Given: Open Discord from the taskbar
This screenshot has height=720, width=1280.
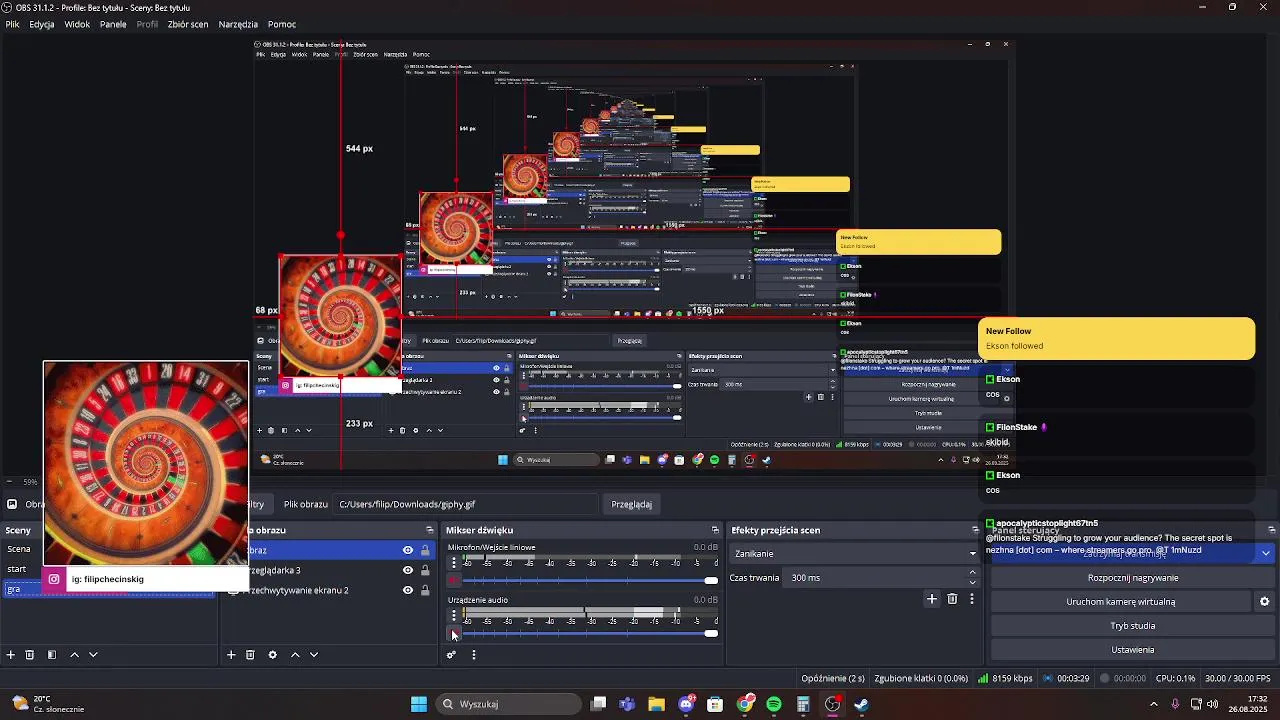Looking at the screenshot, I should click(686, 704).
